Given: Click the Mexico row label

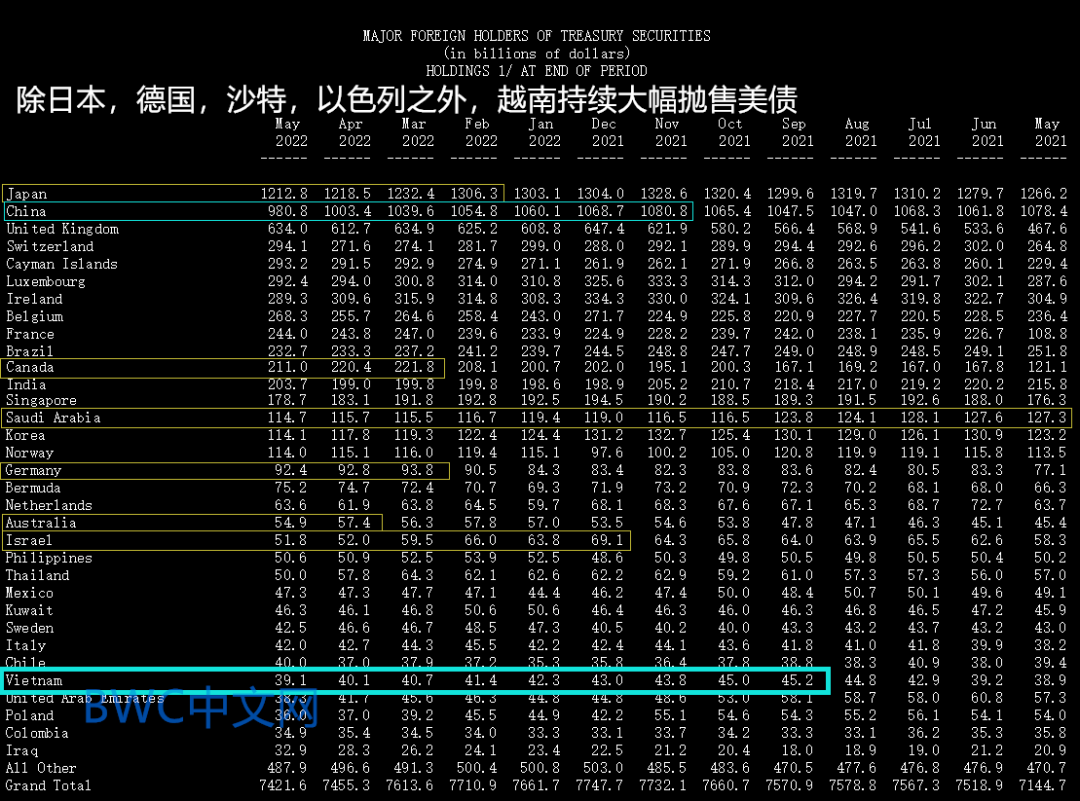Looking at the screenshot, I should (30, 593).
